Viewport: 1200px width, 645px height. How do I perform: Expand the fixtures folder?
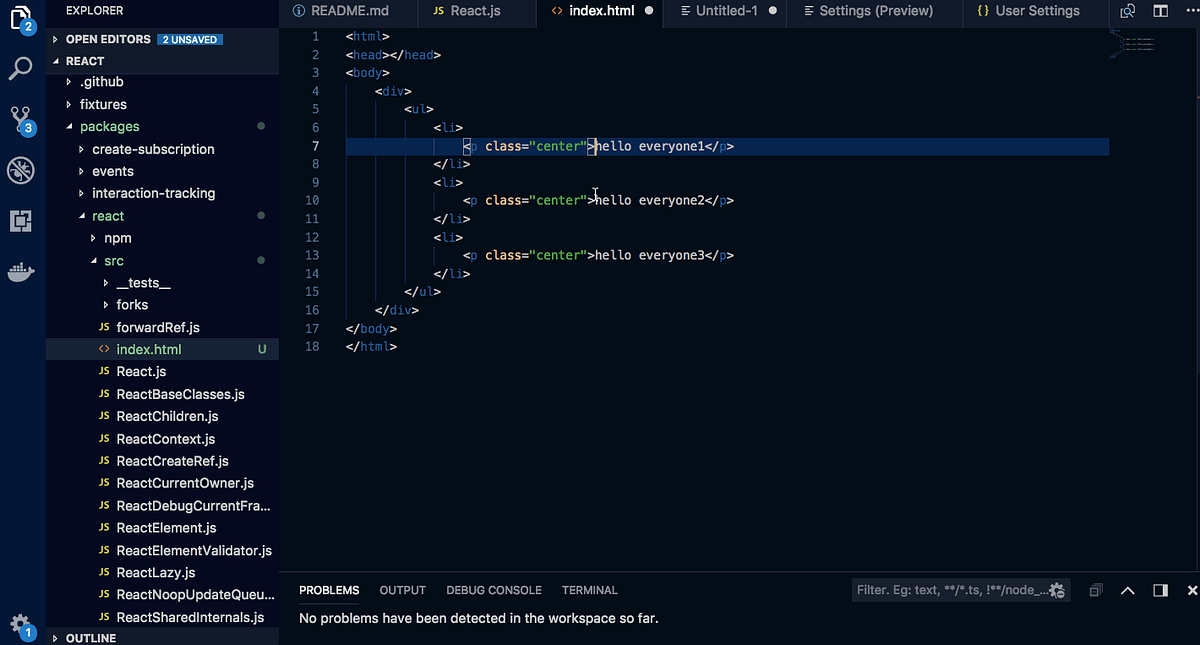[x=103, y=104]
